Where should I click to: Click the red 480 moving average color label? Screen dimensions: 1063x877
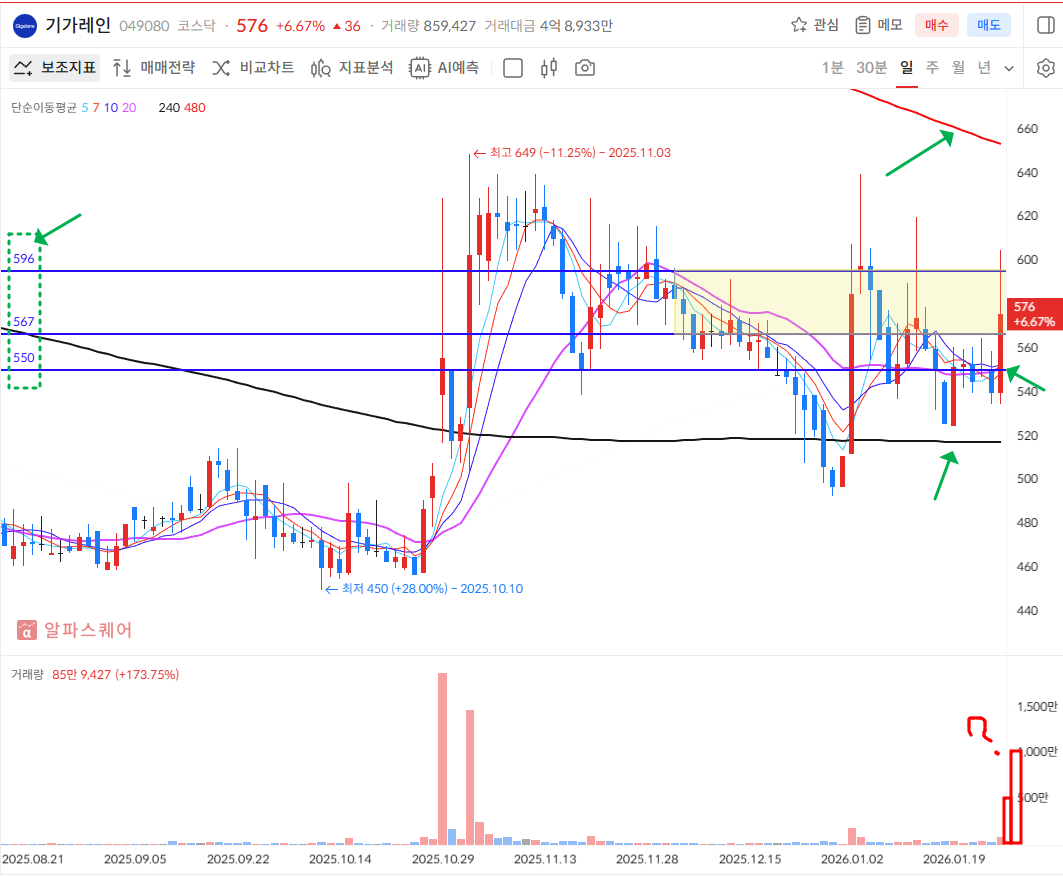tap(195, 107)
